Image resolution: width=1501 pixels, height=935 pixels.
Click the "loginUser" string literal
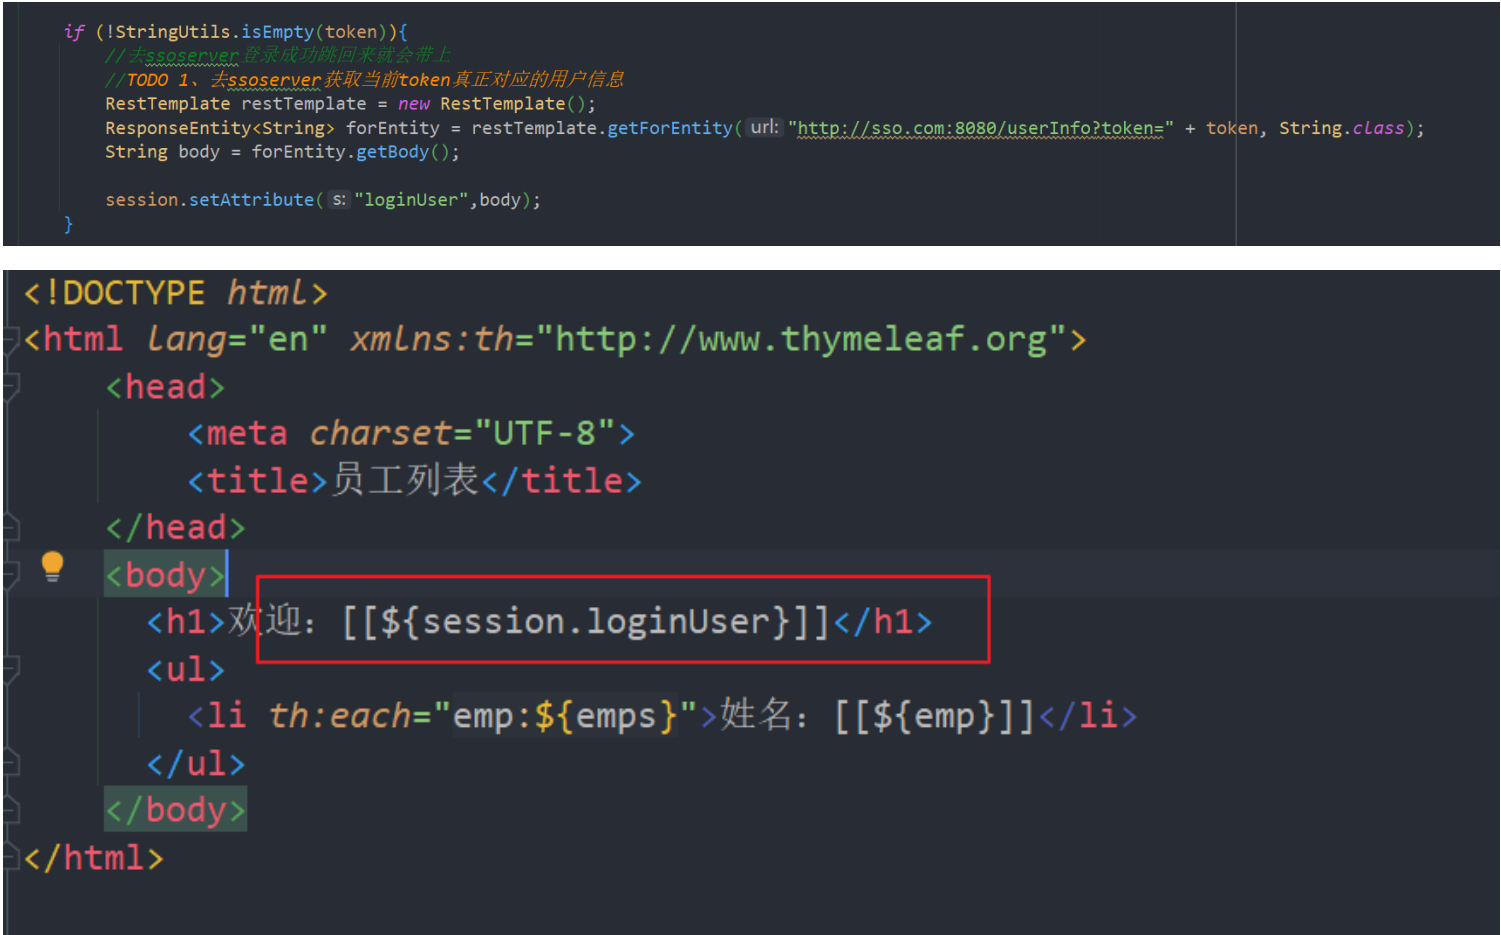click(x=411, y=200)
